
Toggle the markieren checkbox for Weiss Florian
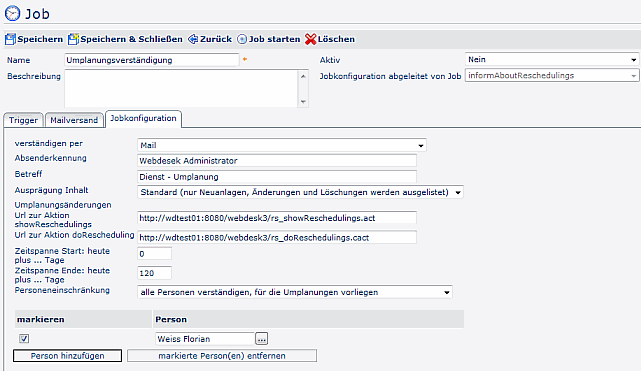coord(24,338)
